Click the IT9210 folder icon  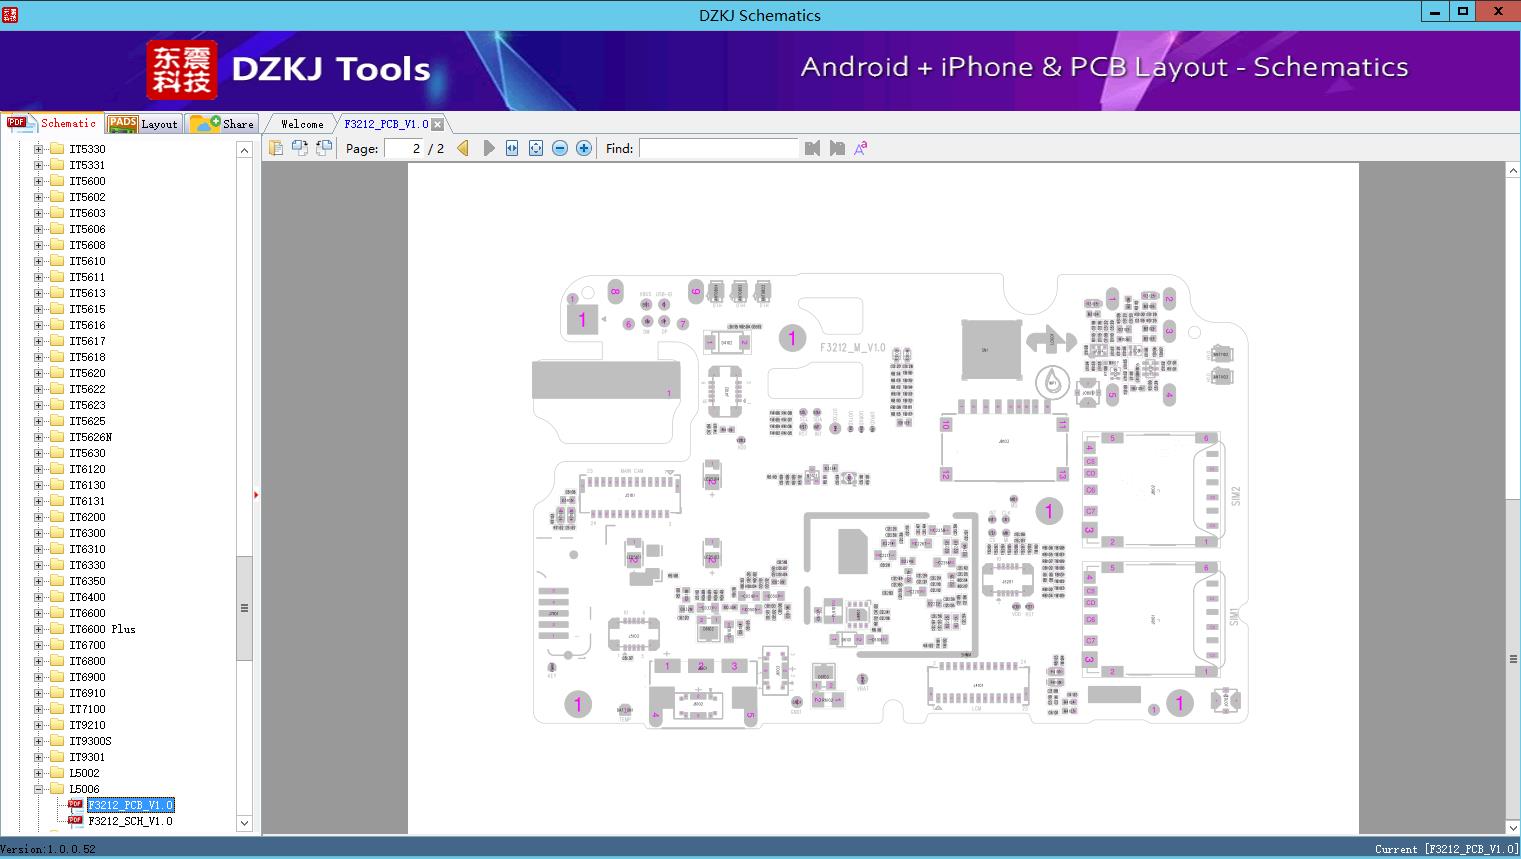point(57,725)
